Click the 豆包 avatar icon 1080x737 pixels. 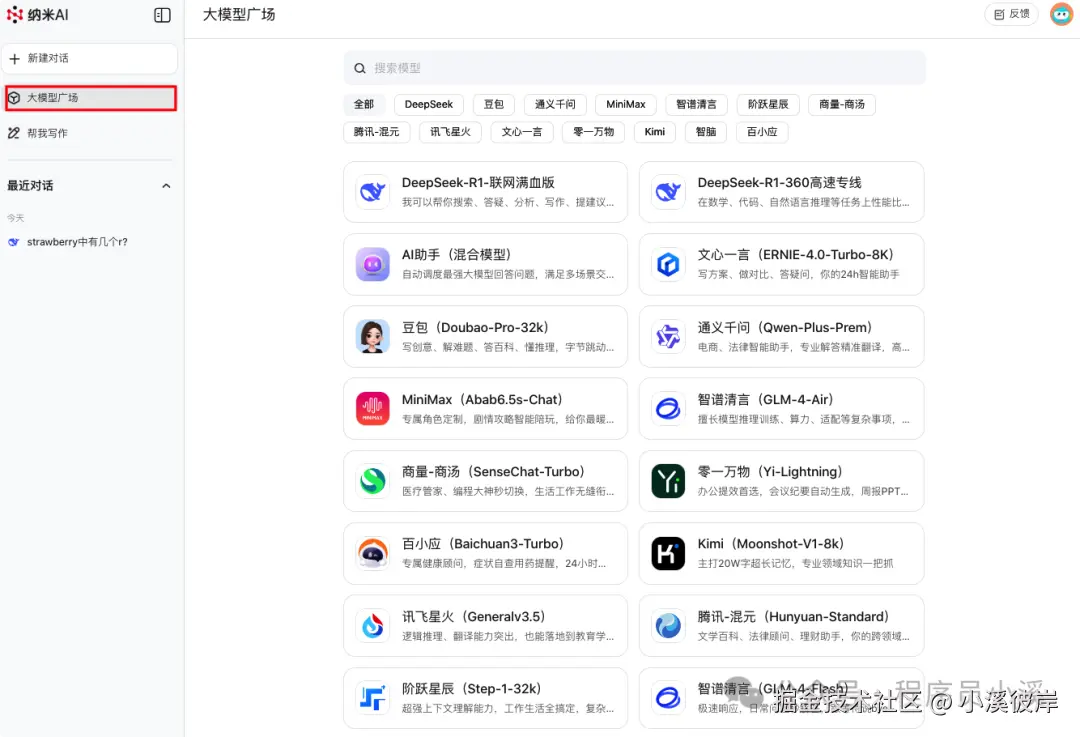coord(371,336)
